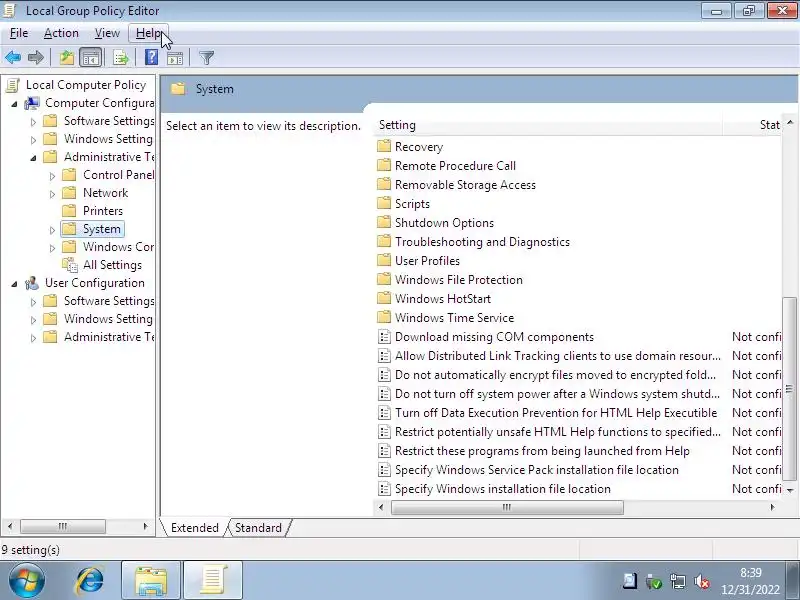The height and width of the screenshot is (600, 800).
Task: Open Windows Explorer from the taskbar
Action: [151, 581]
